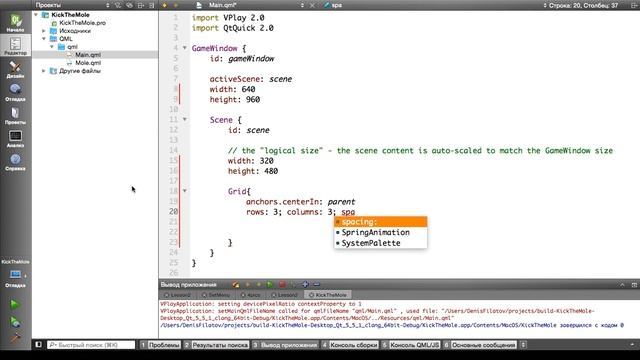Viewport: 640px width, 360px height.
Task: Minimize the output pane with up arrow
Action: tap(622, 284)
